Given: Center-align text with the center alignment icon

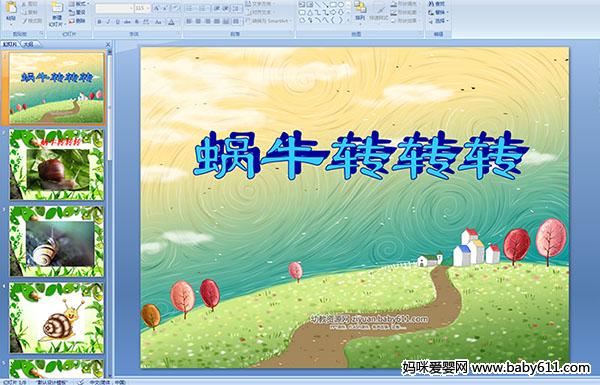Looking at the screenshot, I should (198, 22).
